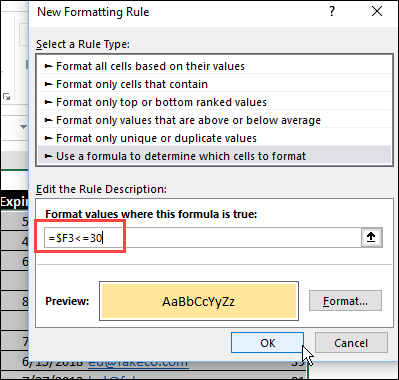This screenshot has width=399, height=380.
Task: Click the yellow AaBbCcYyZz preview swatch
Action: (199, 301)
